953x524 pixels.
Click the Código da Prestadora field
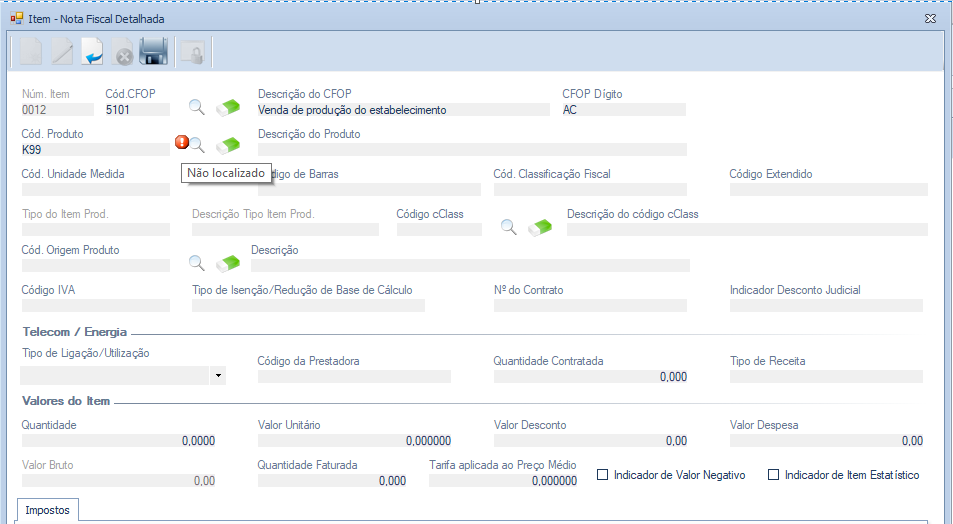pos(354,377)
